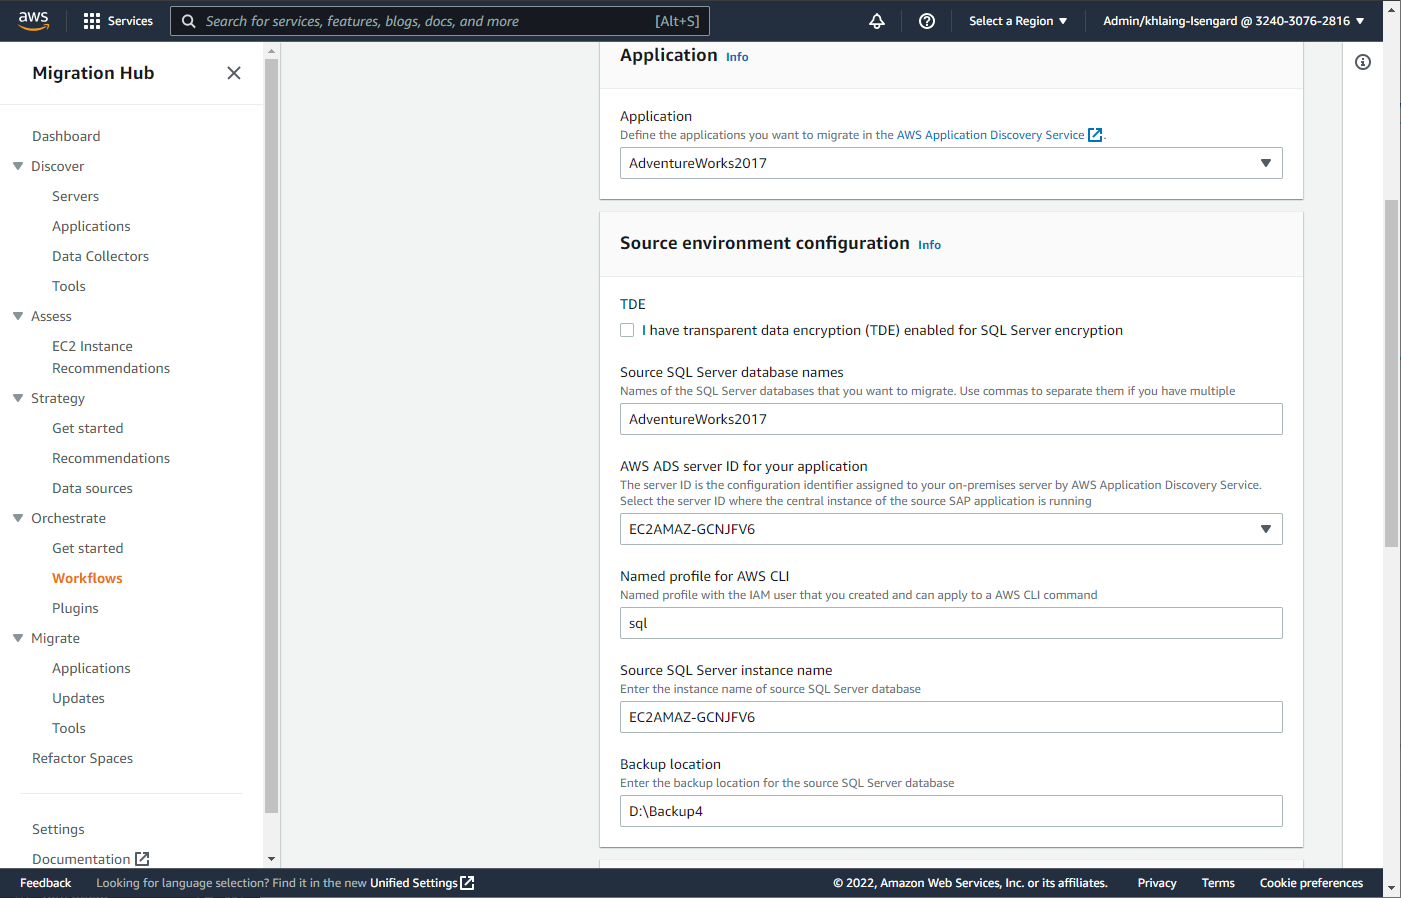Click the external link icon beside Documentation

[142, 859]
